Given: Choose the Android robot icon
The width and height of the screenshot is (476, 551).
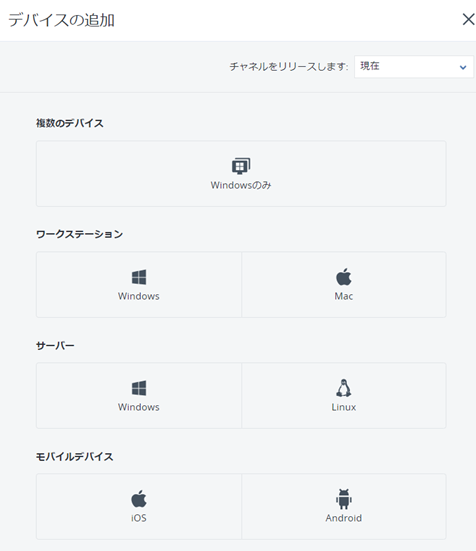Looking at the screenshot, I should pyautogui.click(x=344, y=499).
